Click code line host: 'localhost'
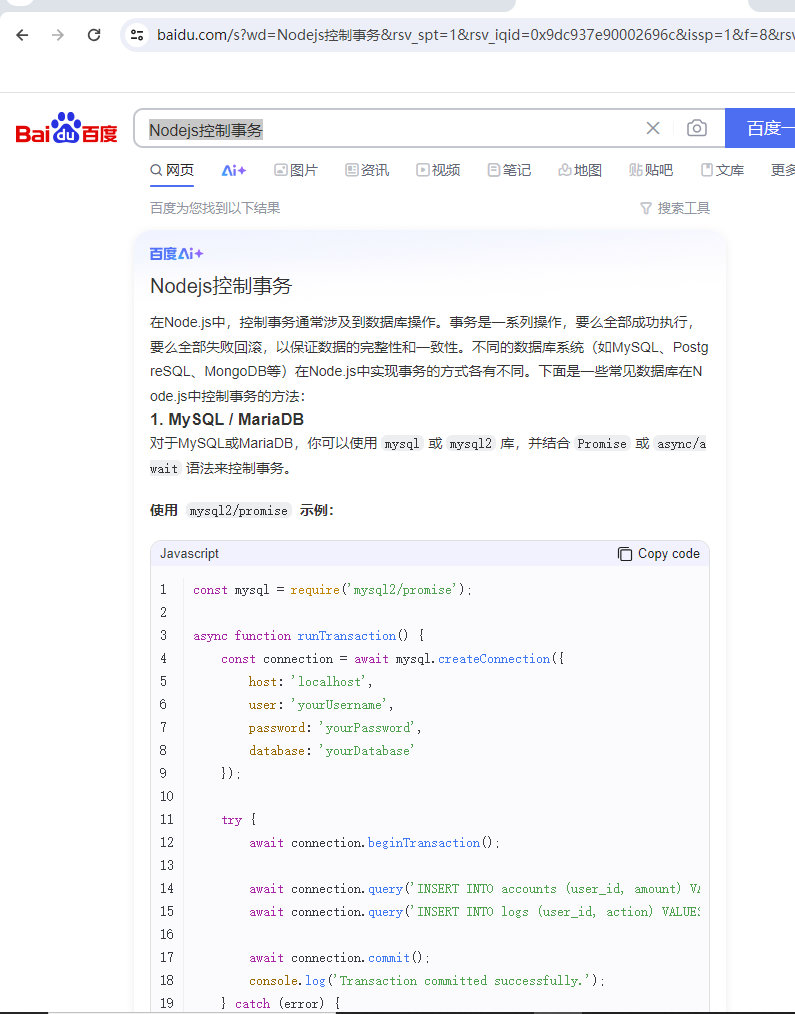The width and height of the screenshot is (795, 1014). point(310,682)
